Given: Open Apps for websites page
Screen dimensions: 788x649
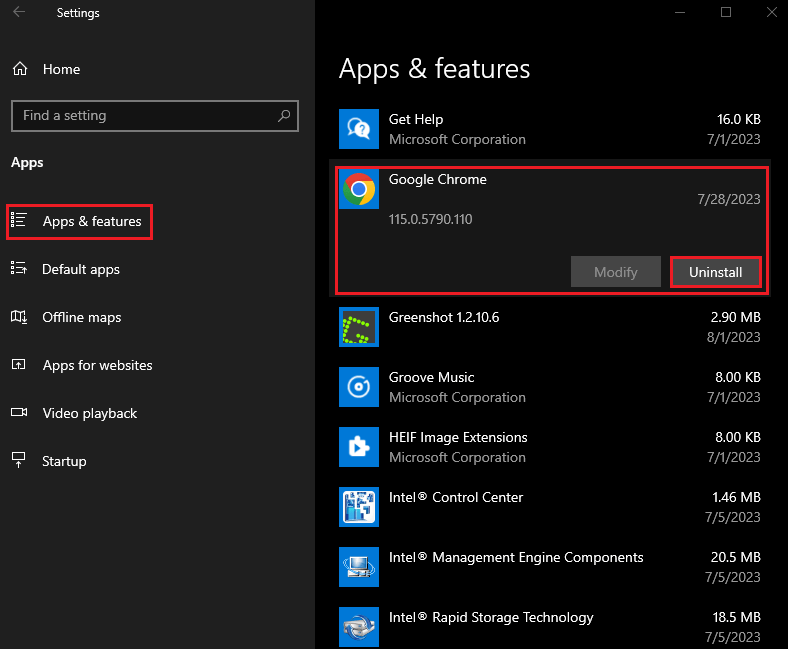Looking at the screenshot, I should [97, 365].
